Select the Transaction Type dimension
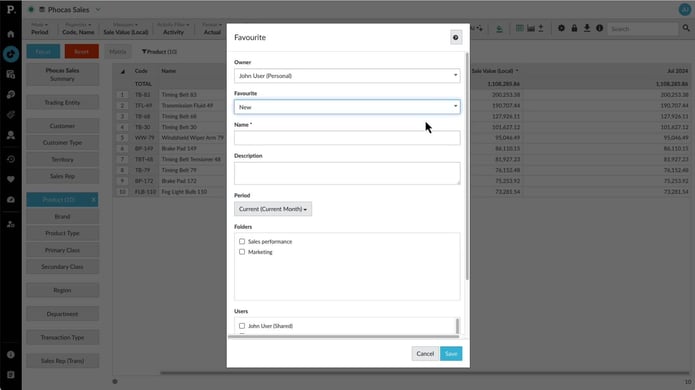 (62, 337)
